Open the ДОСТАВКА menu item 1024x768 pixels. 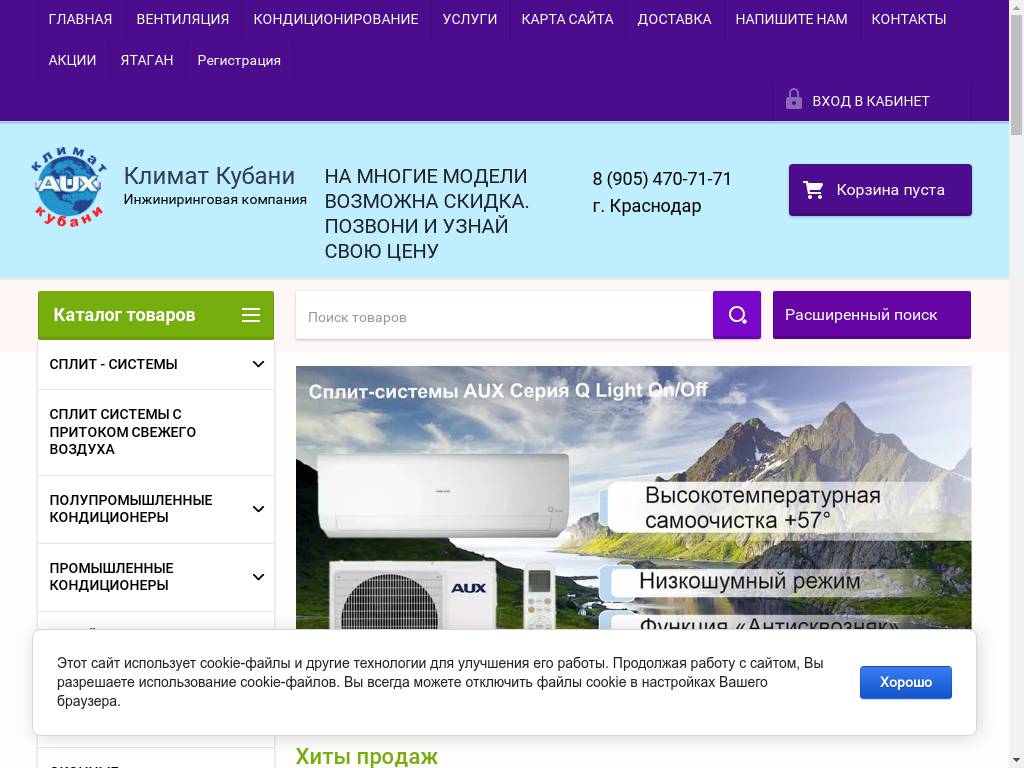(x=674, y=19)
